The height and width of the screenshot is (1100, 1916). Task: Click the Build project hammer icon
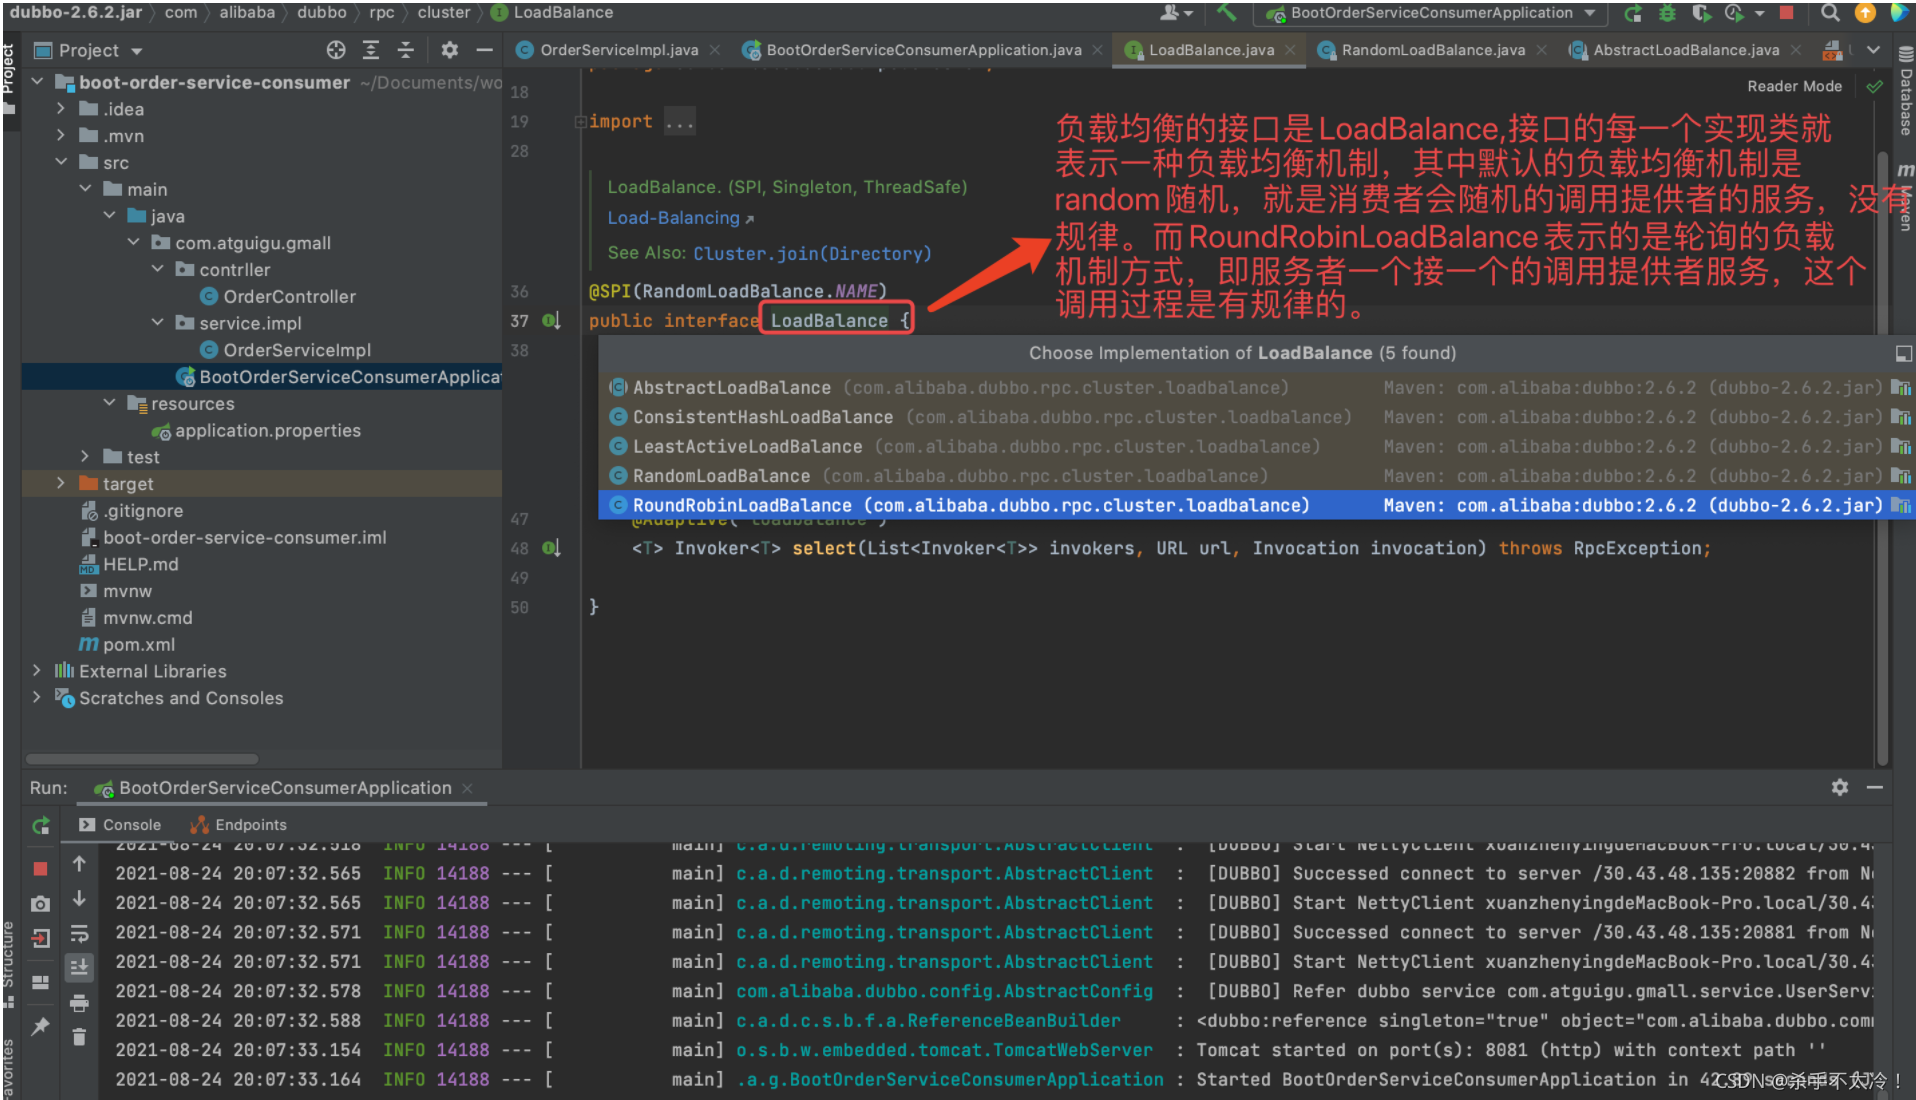coord(1227,13)
